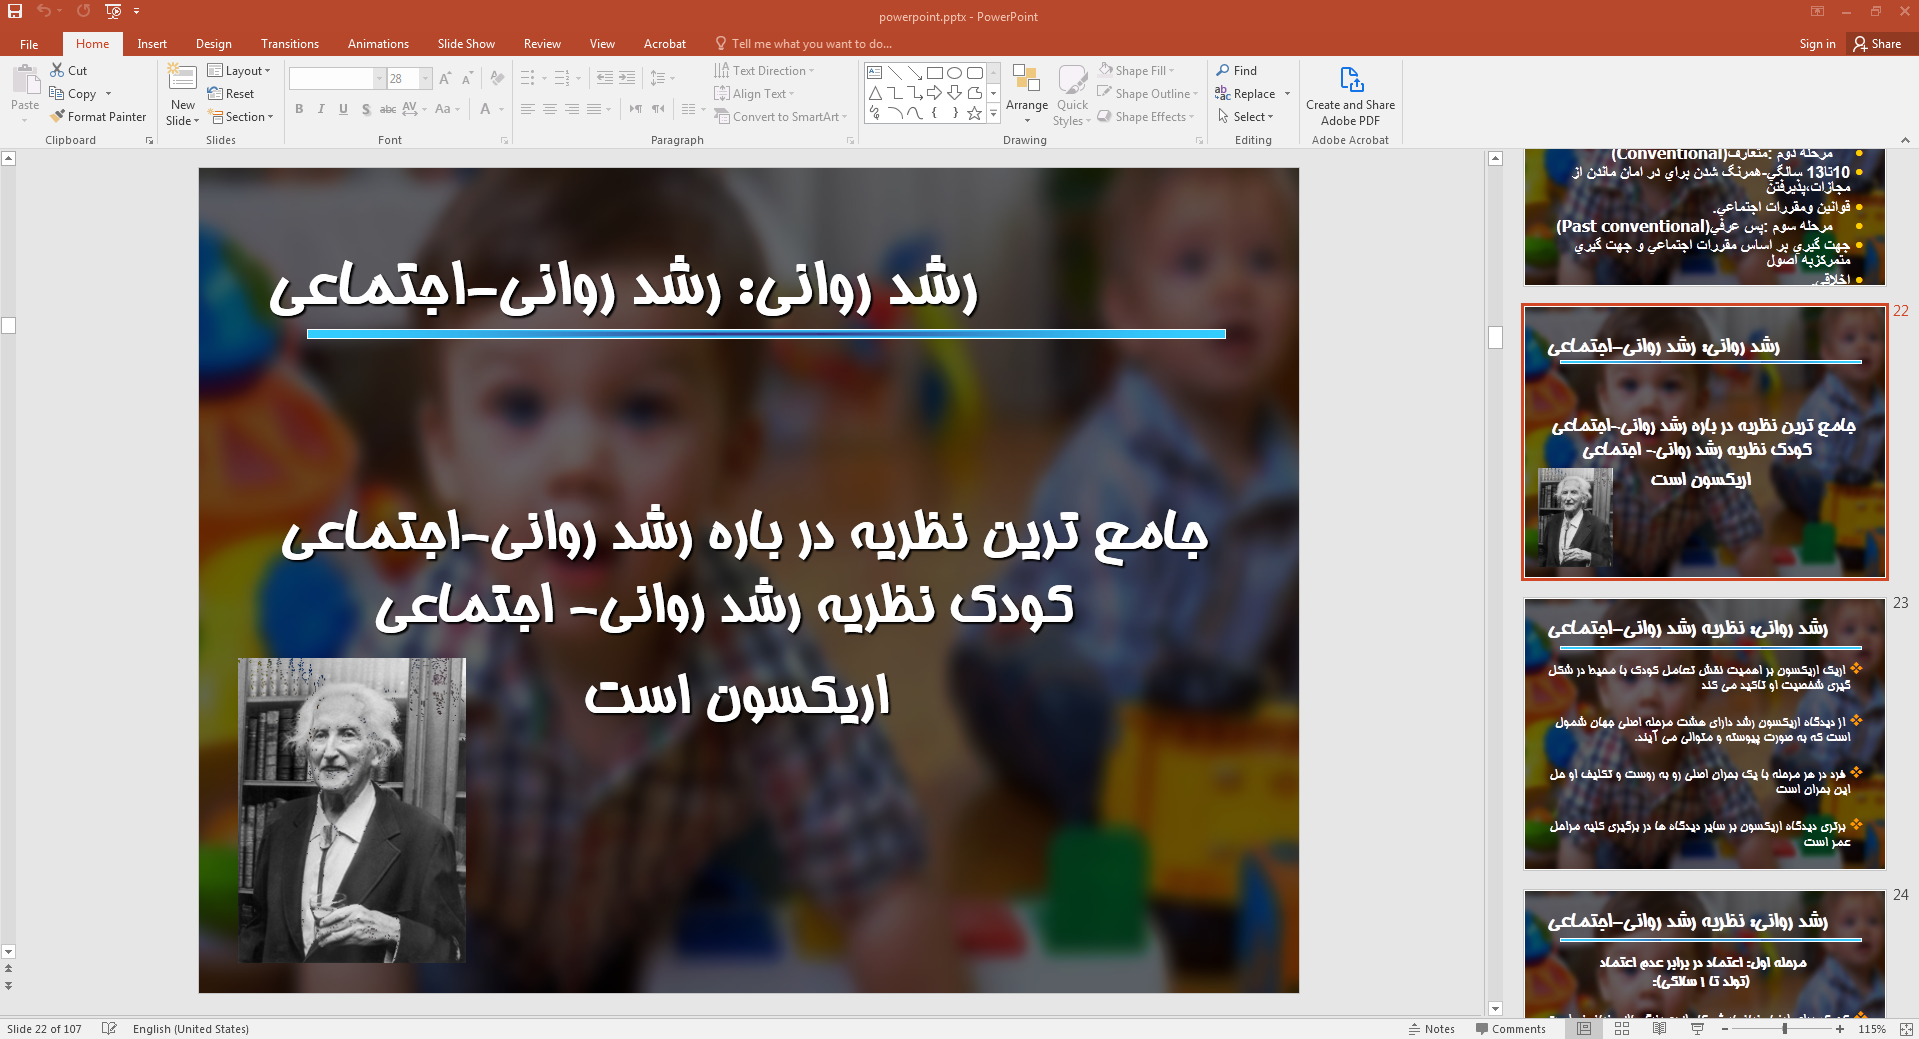Toggle Align Left paragraph
The width and height of the screenshot is (1919, 1039).
click(528, 109)
